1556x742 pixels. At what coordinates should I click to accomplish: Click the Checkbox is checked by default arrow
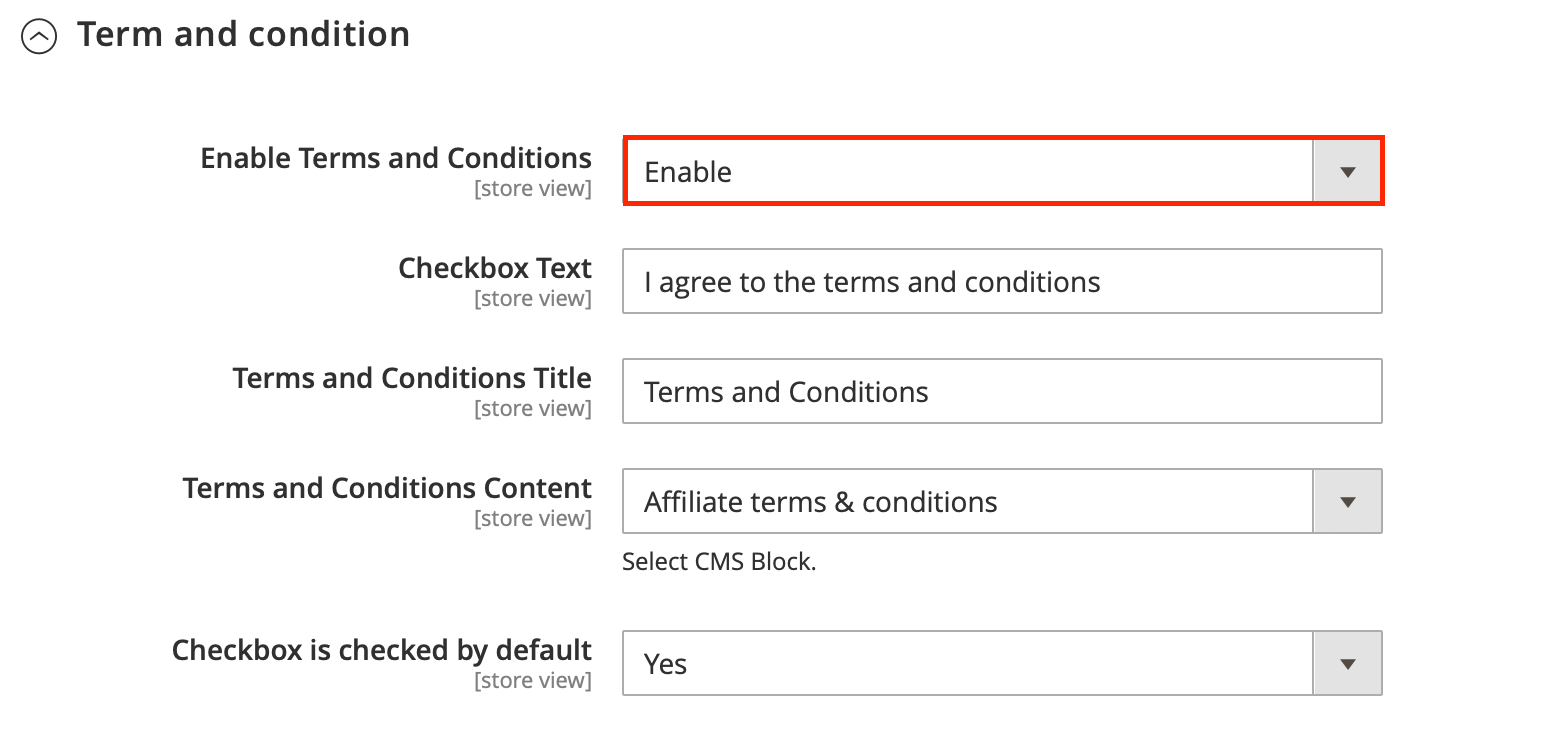point(1347,663)
